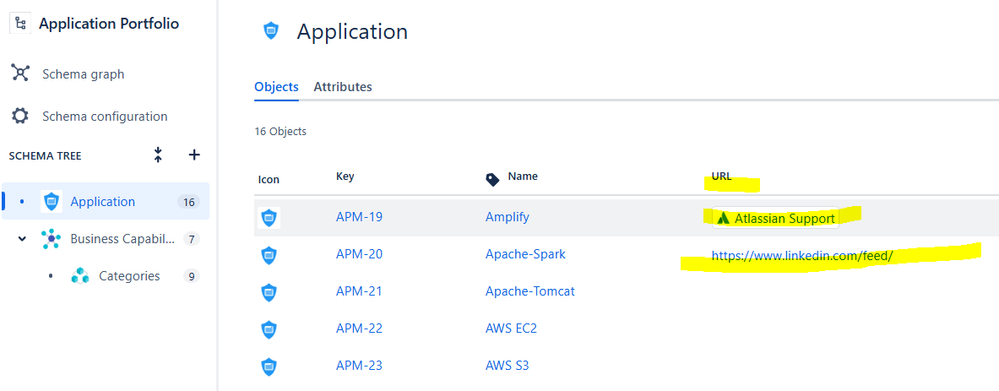
Task: Open the linkedin.com feed URL
Action: (x=803, y=255)
